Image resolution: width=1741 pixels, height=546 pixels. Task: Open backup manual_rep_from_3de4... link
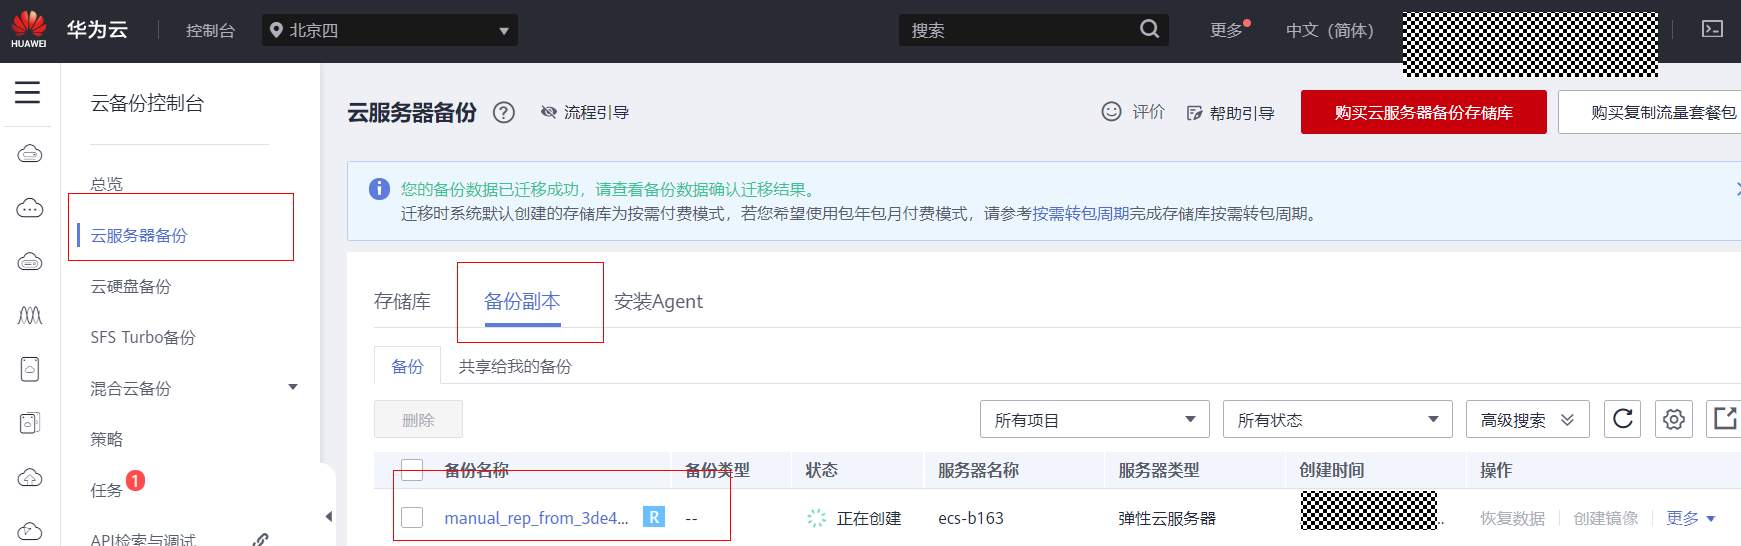coord(536,517)
